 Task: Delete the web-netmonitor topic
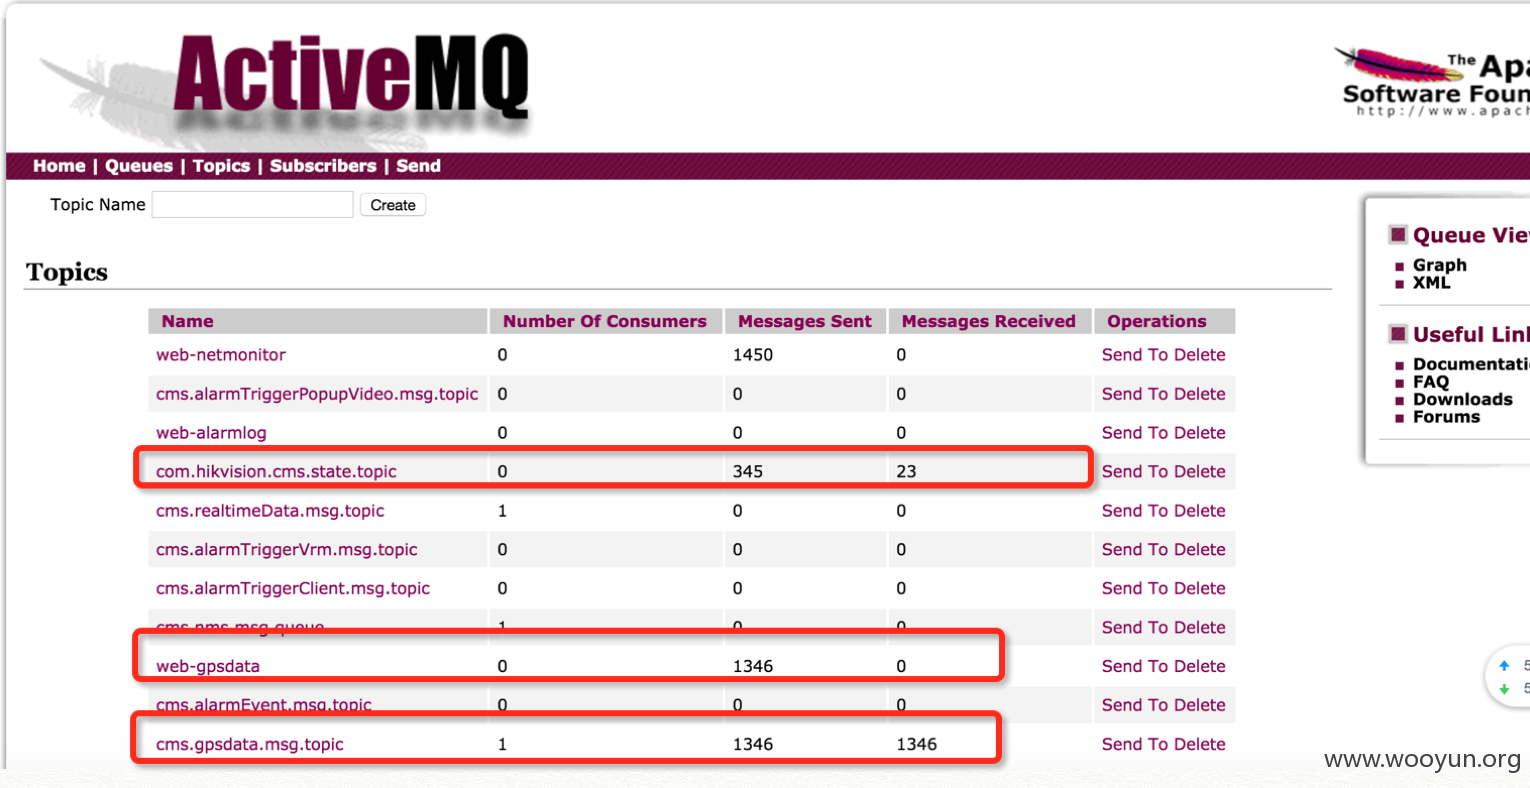[x=1200, y=355]
